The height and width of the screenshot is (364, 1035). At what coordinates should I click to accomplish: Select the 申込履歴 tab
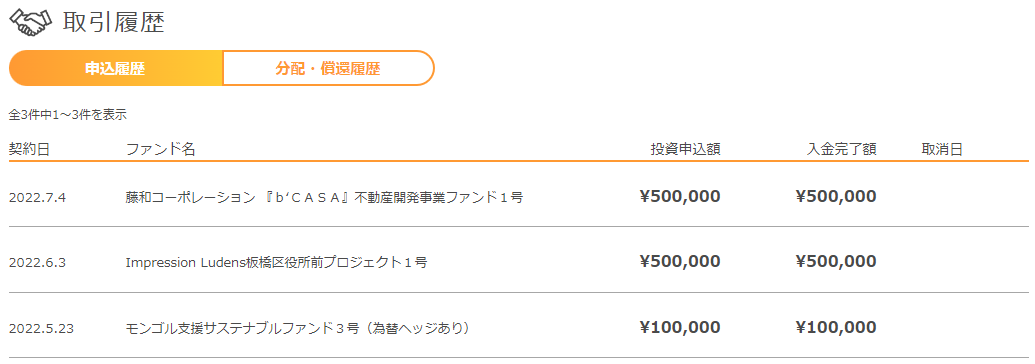[x=116, y=68]
